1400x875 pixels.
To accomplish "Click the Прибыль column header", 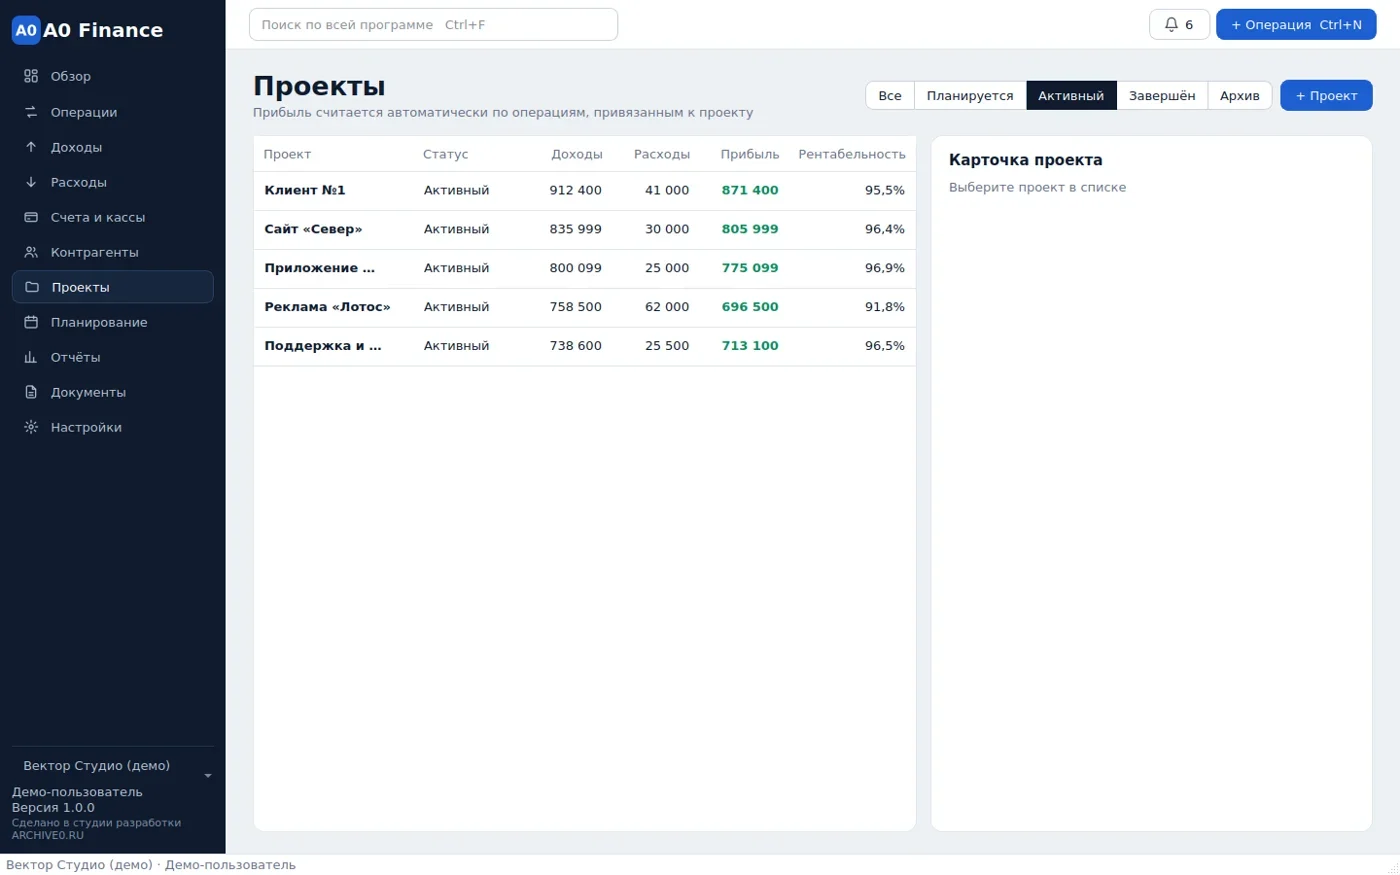I will click(x=750, y=154).
